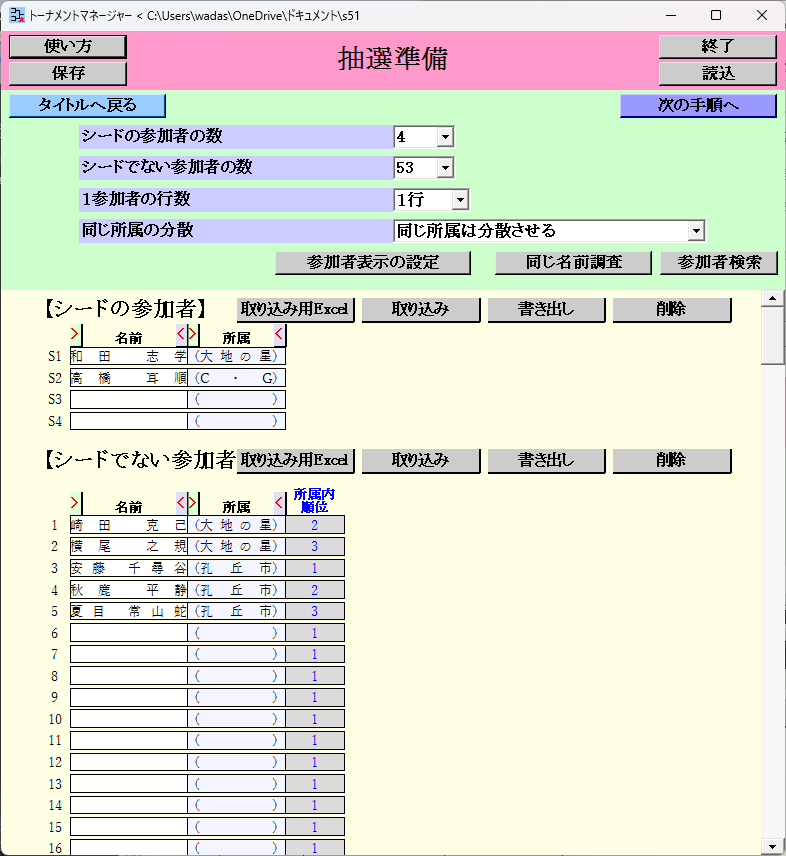Click right red arrow of non-seed 所属 column
786x856 pixels.
pyautogui.click(x=279, y=502)
